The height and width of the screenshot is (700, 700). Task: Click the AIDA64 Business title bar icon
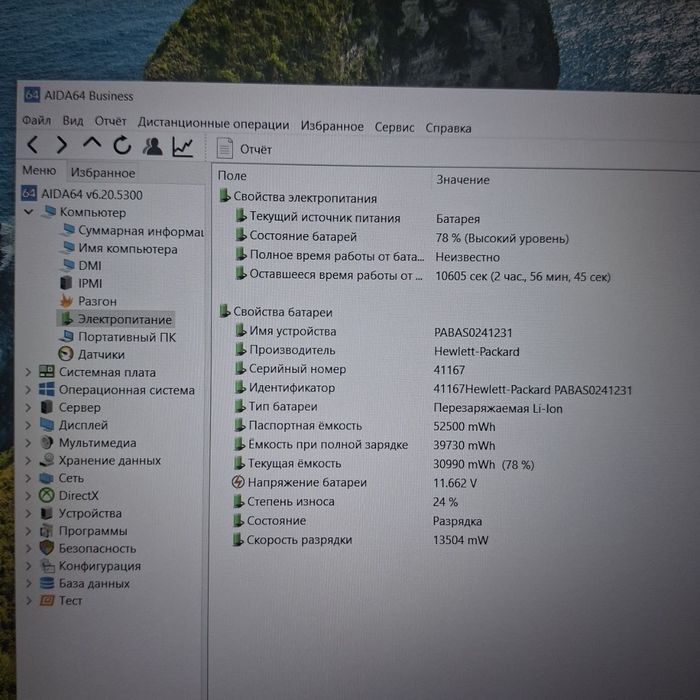coord(32,95)
